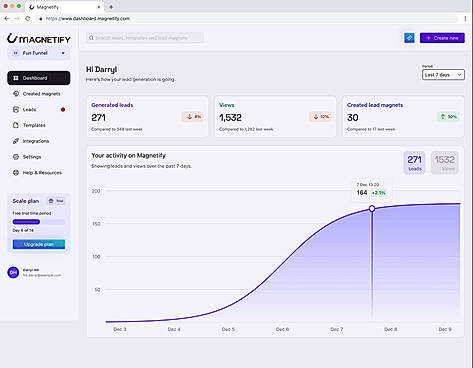Image resolution: width=473 pixels, height=368 pixels.
Task: Click the Upgrade plan button
Action: pos(39,244)
